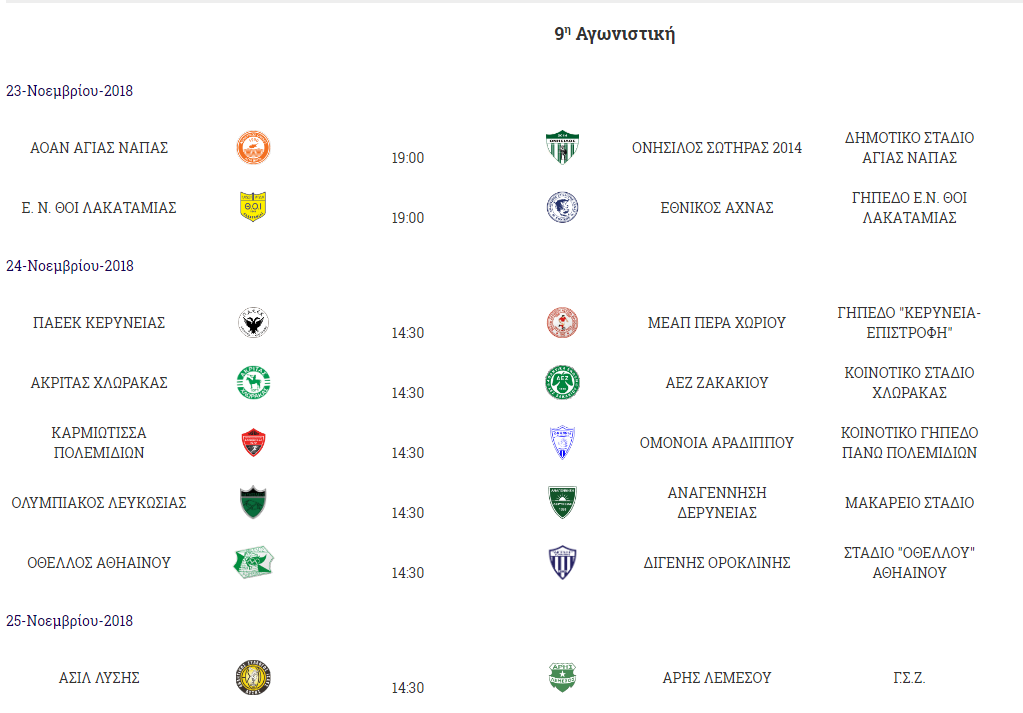
Task: Click the Άρης Λεμεσού green star badge
Action: tap(562, 677)
